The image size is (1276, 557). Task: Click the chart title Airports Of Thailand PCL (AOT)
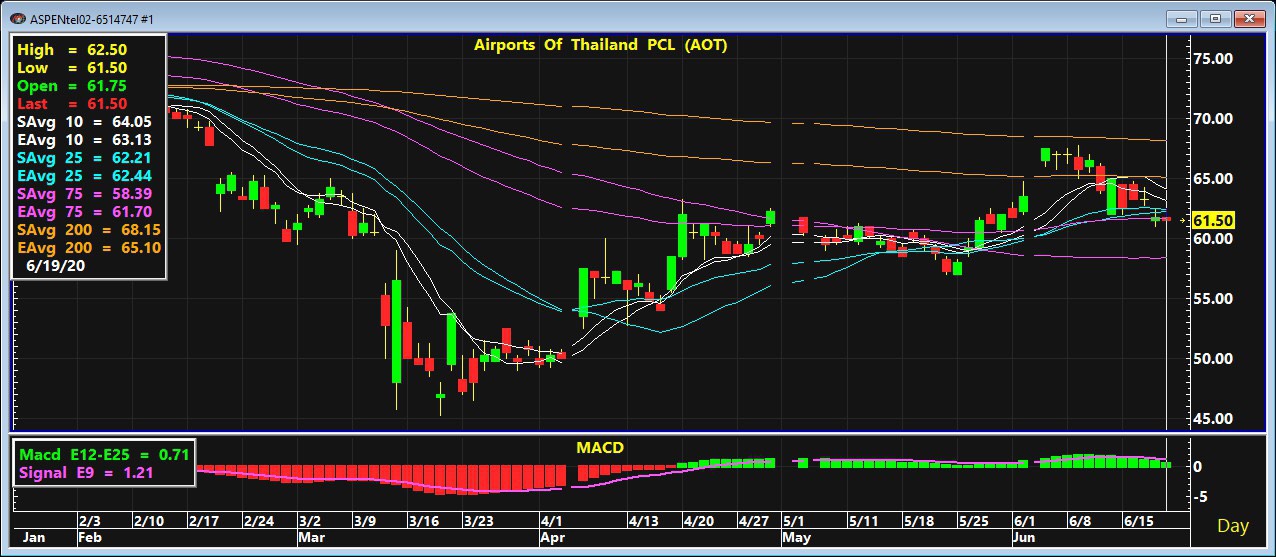coord(600,45)
